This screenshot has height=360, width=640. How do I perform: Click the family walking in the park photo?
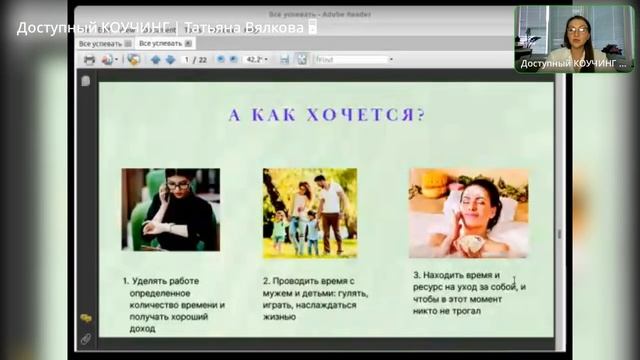click(310, 213)
